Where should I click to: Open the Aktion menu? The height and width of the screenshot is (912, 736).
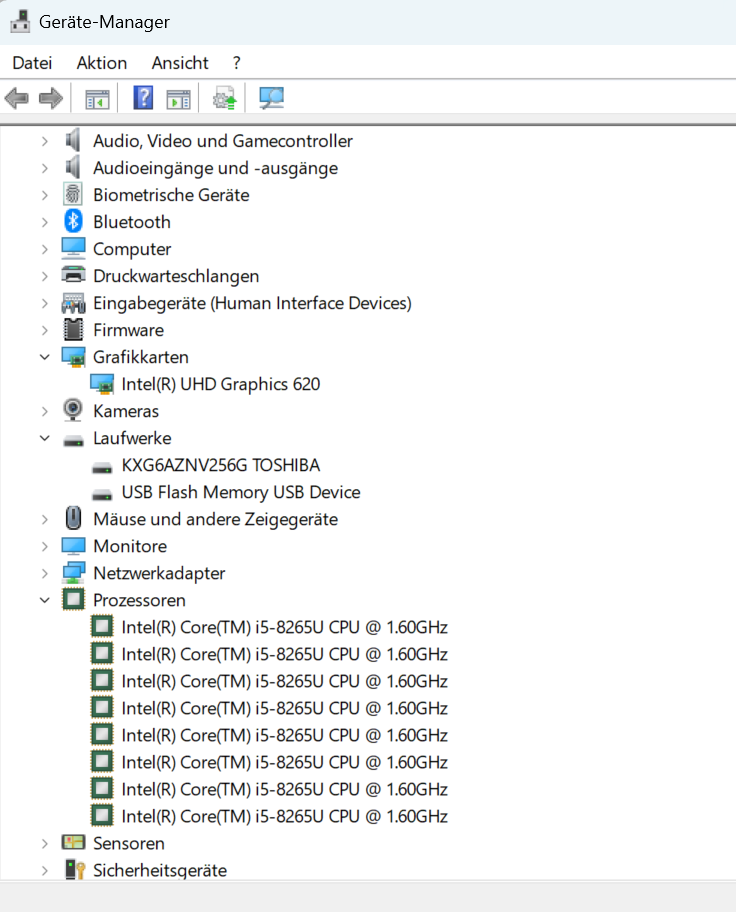click(102, 63)
